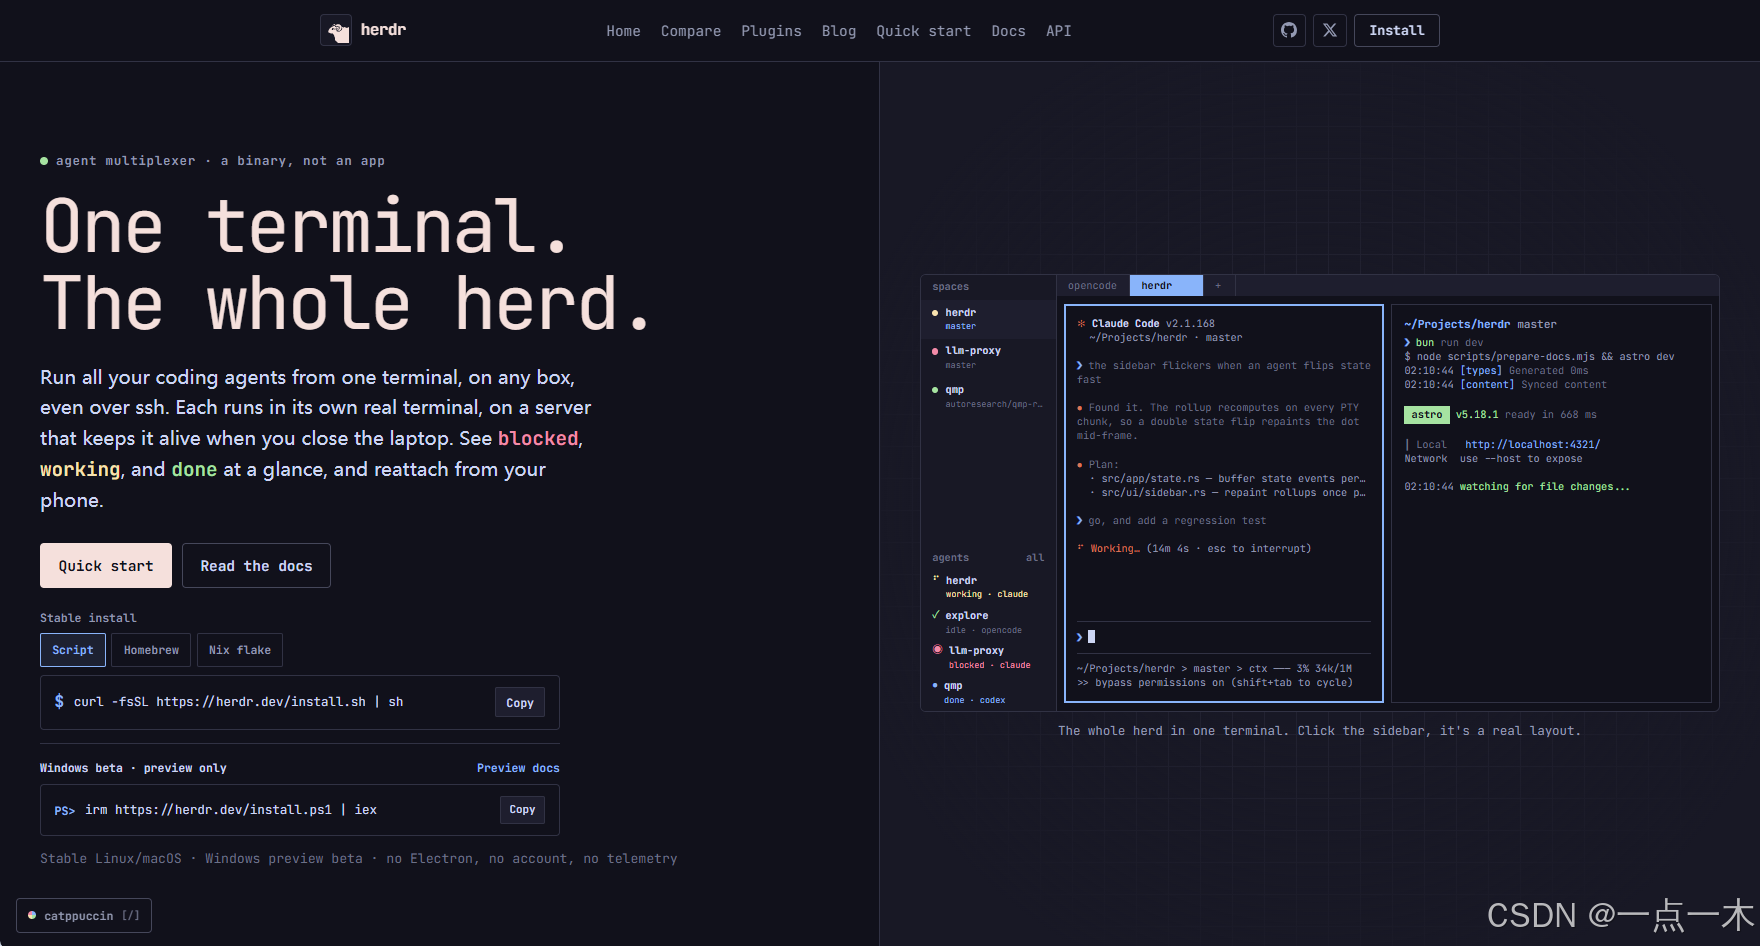Select the explore idle agent row
This screenshot has width=1760, height=946.
point(988,622)
